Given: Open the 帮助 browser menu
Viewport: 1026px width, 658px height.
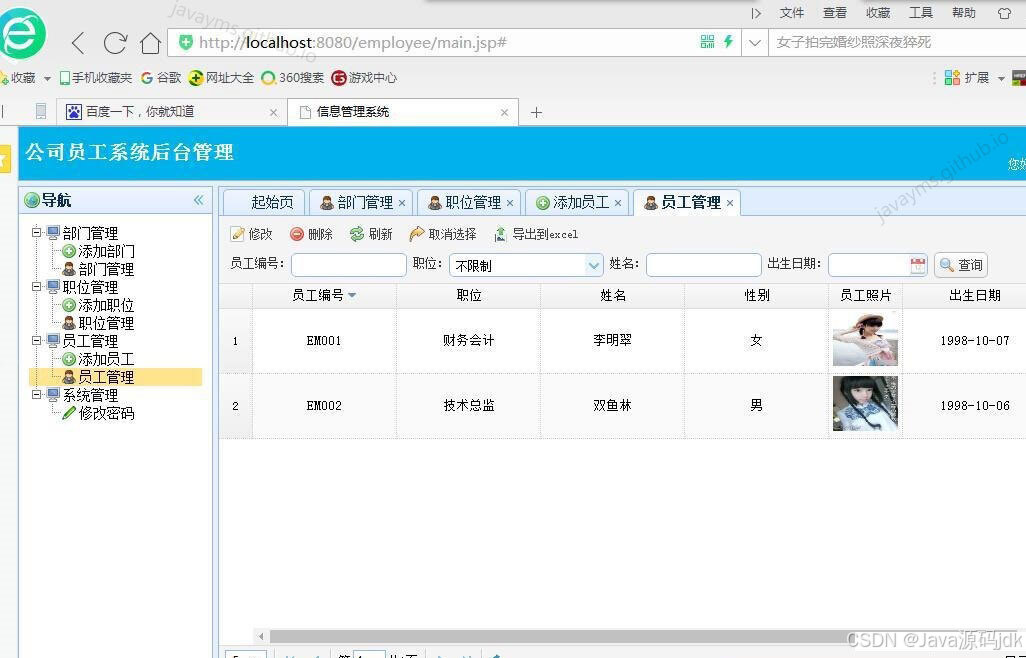Looking at the screenshot, I should click(x=964, y=12).
